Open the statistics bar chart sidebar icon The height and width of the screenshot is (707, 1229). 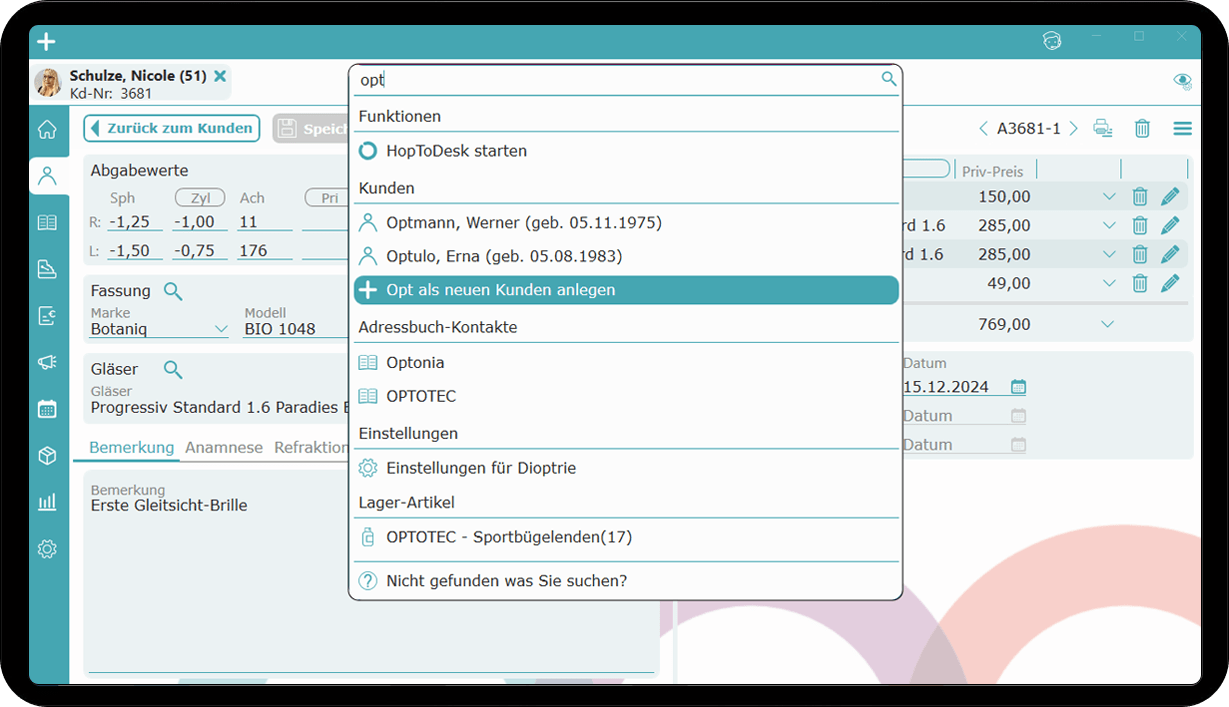click(x=47, y=502)
